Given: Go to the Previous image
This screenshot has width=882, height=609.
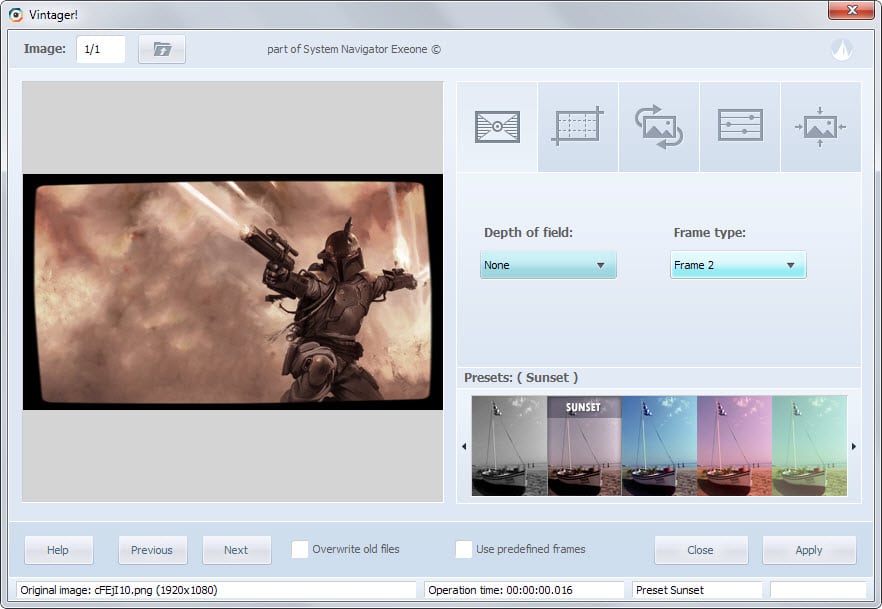Looking at the screenshot, I should point(152,550).
